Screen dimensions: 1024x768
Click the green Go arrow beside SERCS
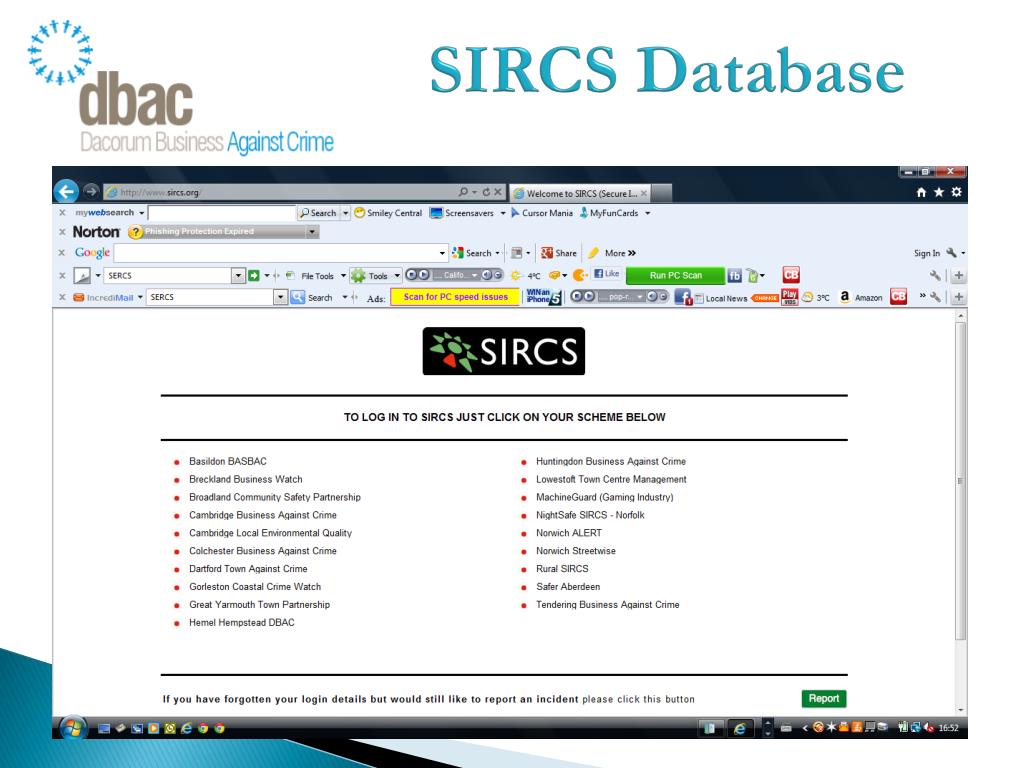tap(254, 276)
